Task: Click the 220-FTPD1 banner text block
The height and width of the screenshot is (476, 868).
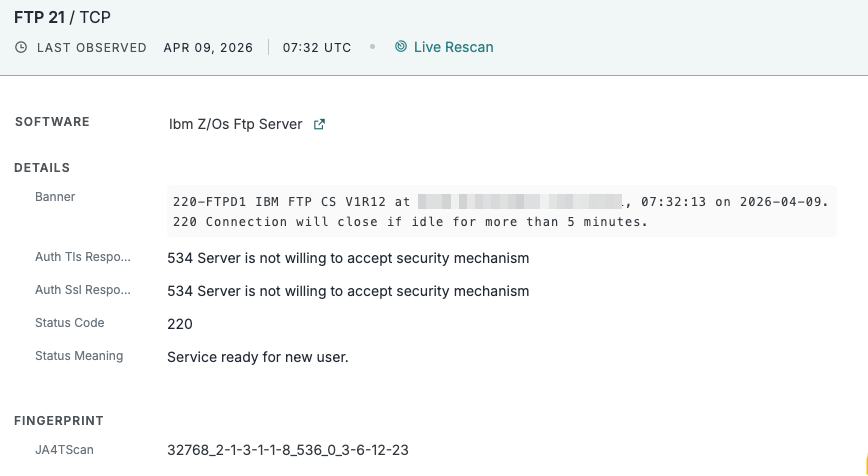Action: (500, 211)
